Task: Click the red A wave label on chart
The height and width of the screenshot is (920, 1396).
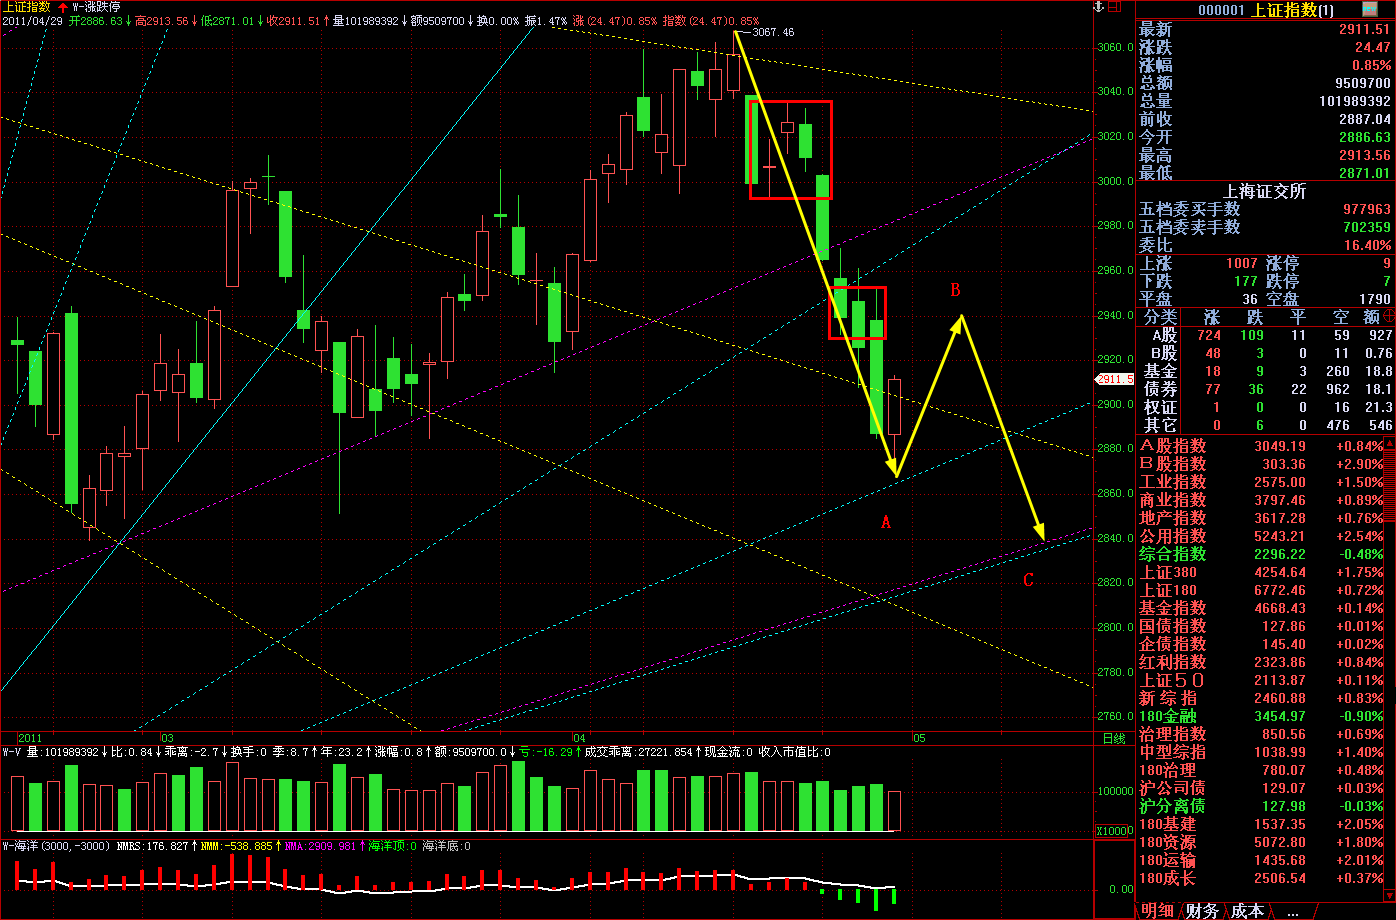Action: pos(885,522)
